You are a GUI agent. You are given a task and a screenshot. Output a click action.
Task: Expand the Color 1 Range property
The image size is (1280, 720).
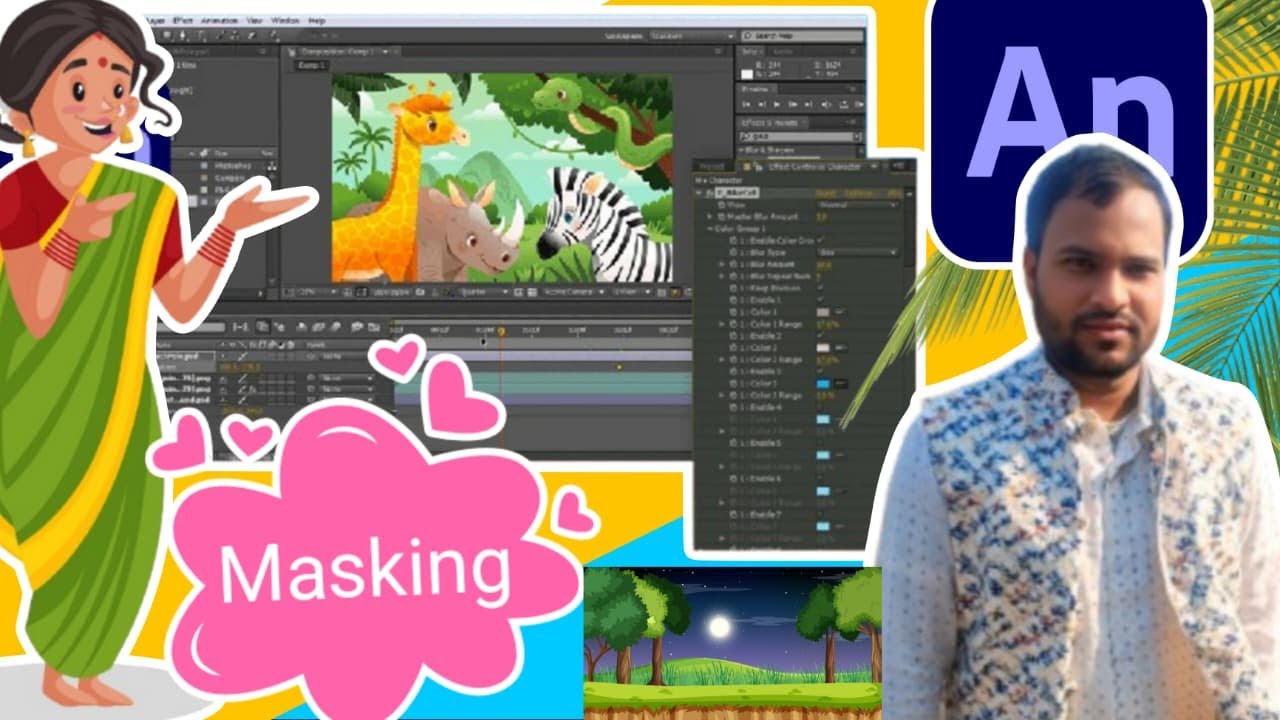coord(721,324)
